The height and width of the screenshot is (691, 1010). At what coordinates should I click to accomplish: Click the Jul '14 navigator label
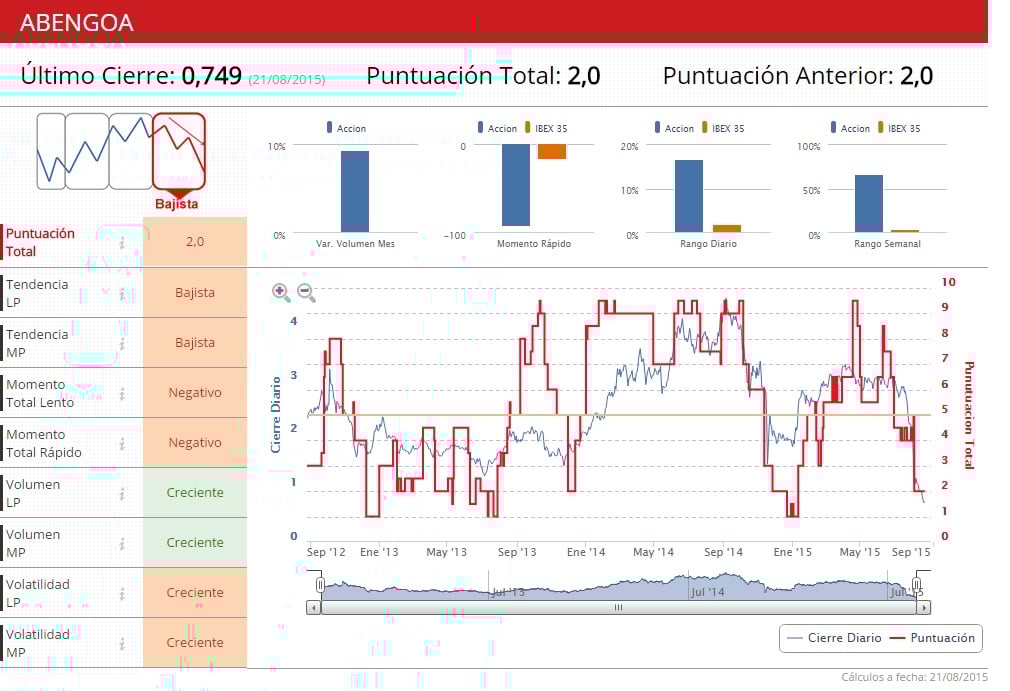(x=707, y=592)
